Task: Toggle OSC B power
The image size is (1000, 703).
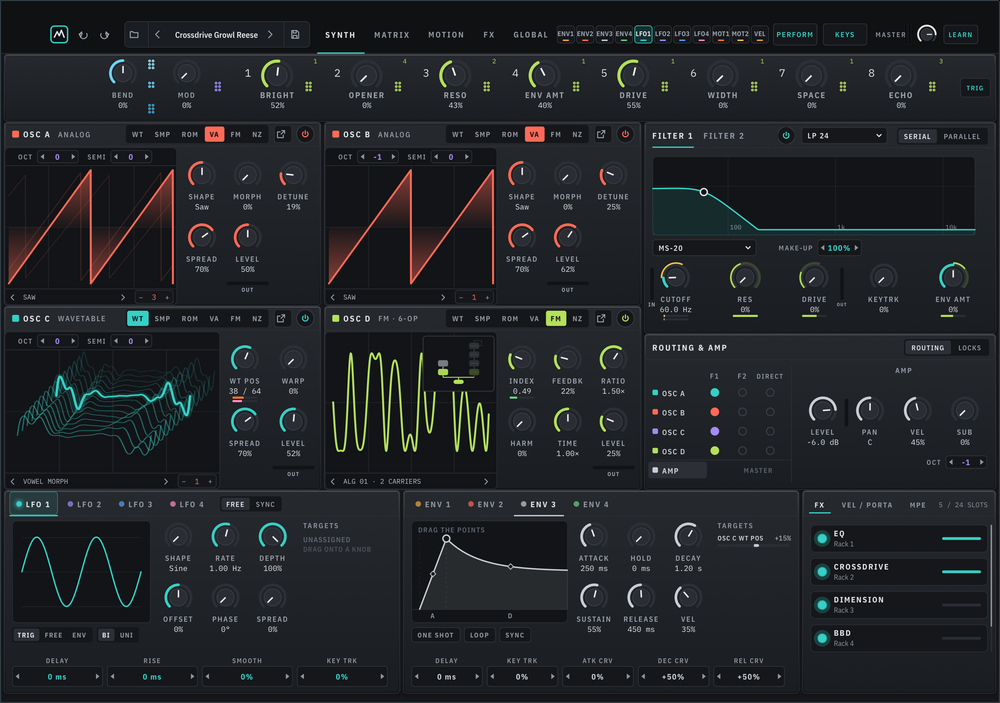Action: click(x=625, y=134)
